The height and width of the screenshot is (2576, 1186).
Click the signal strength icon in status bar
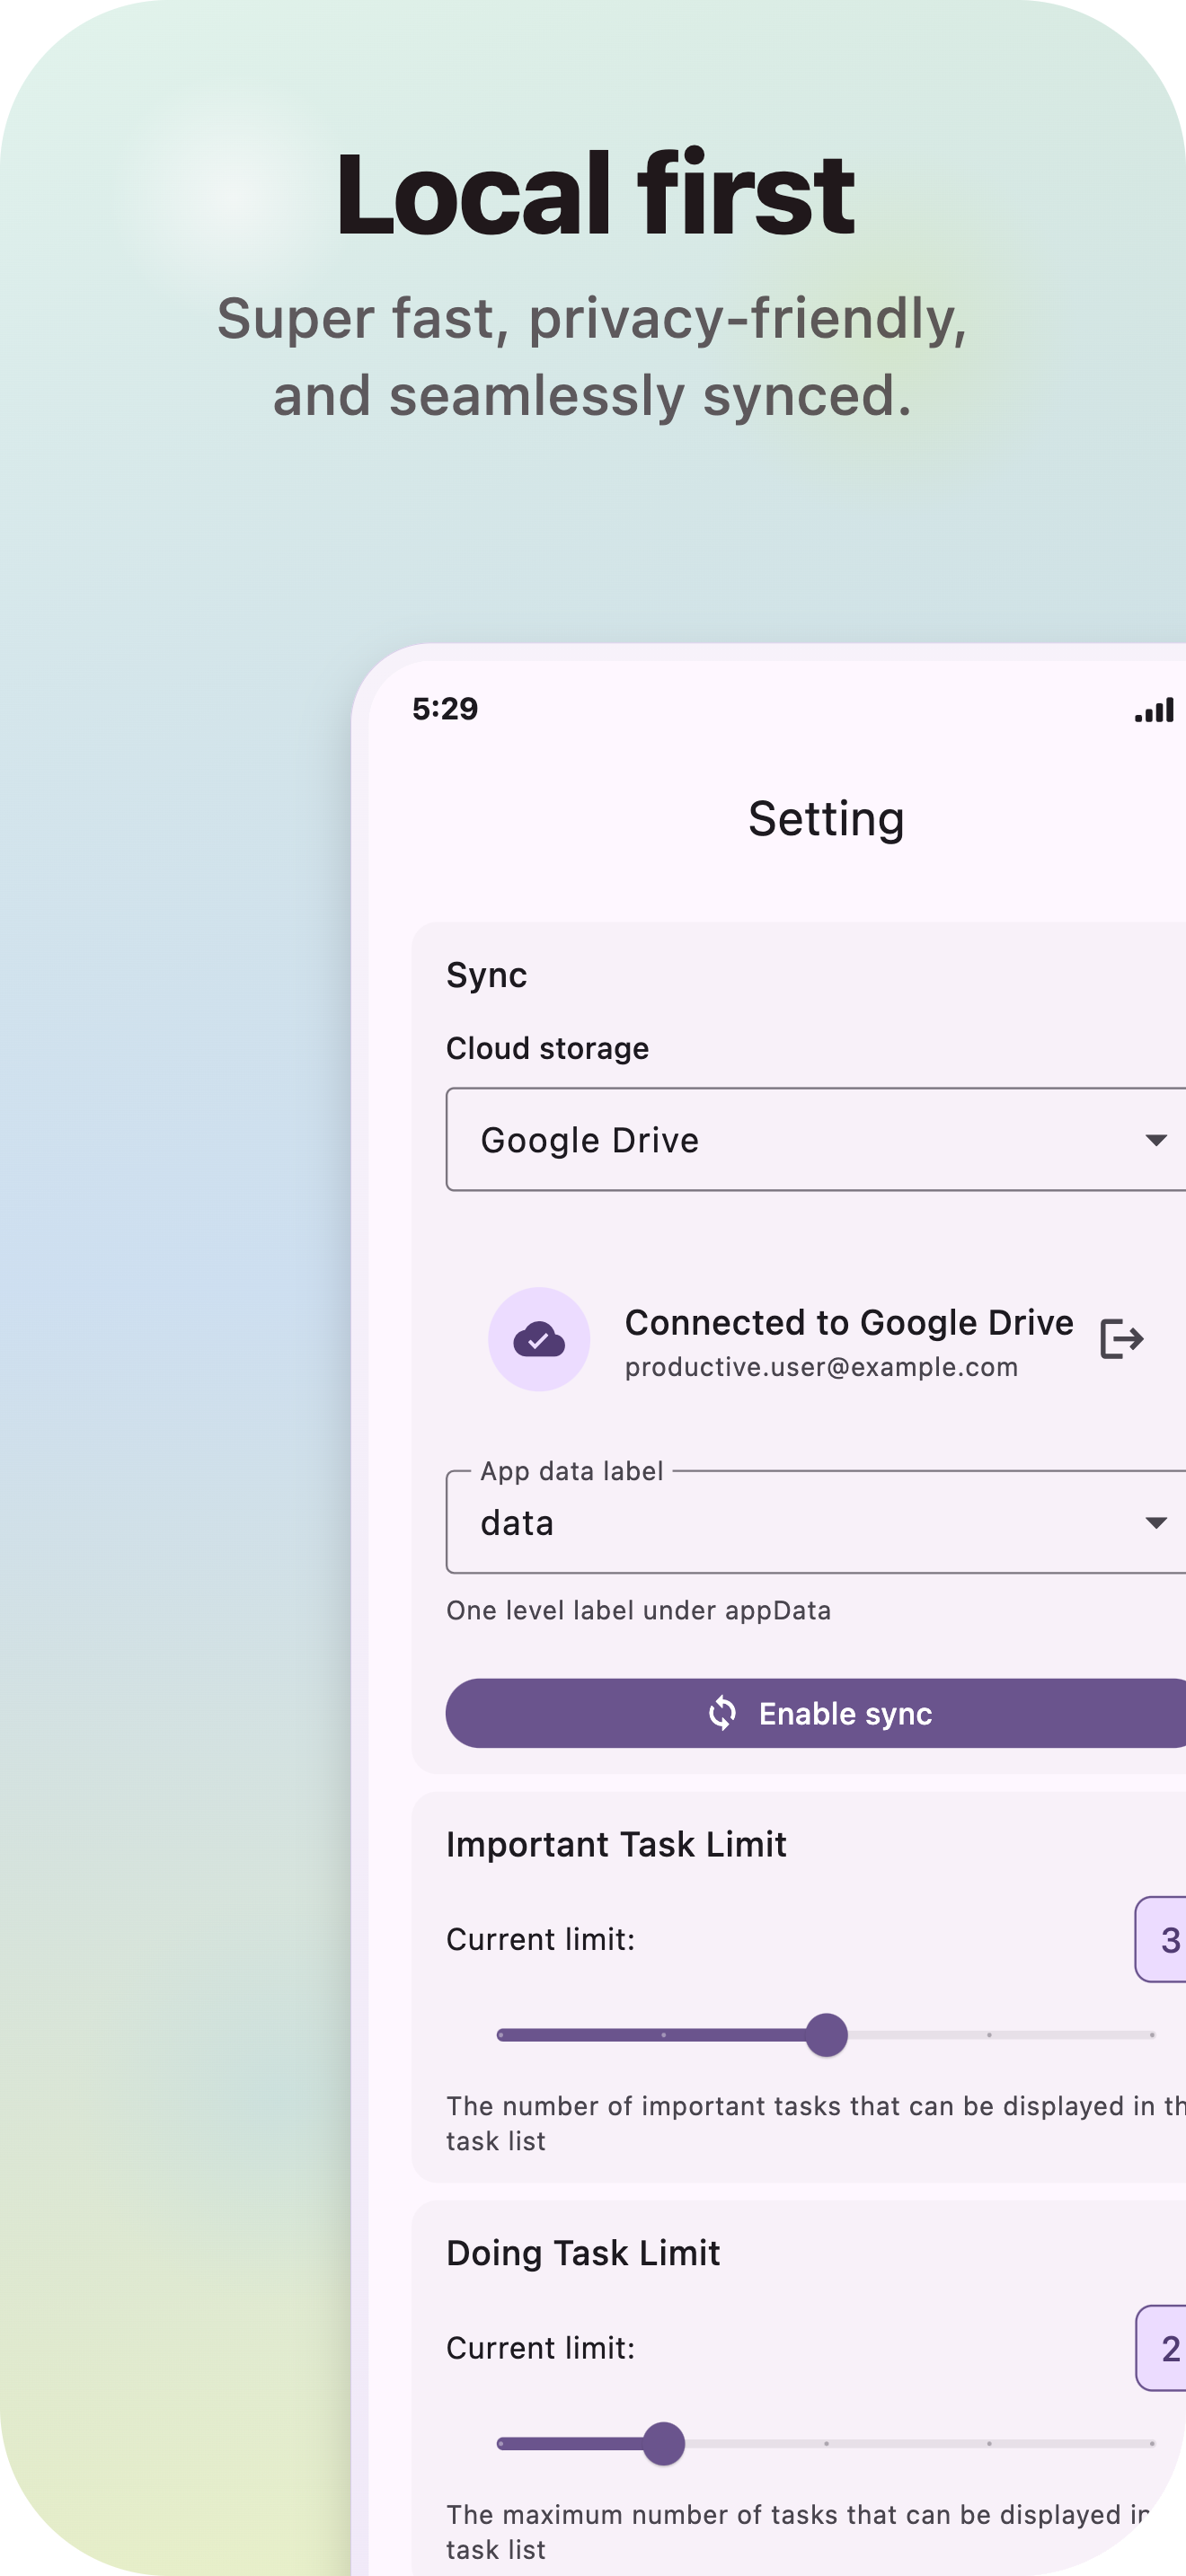click(x=1154, y=710)
